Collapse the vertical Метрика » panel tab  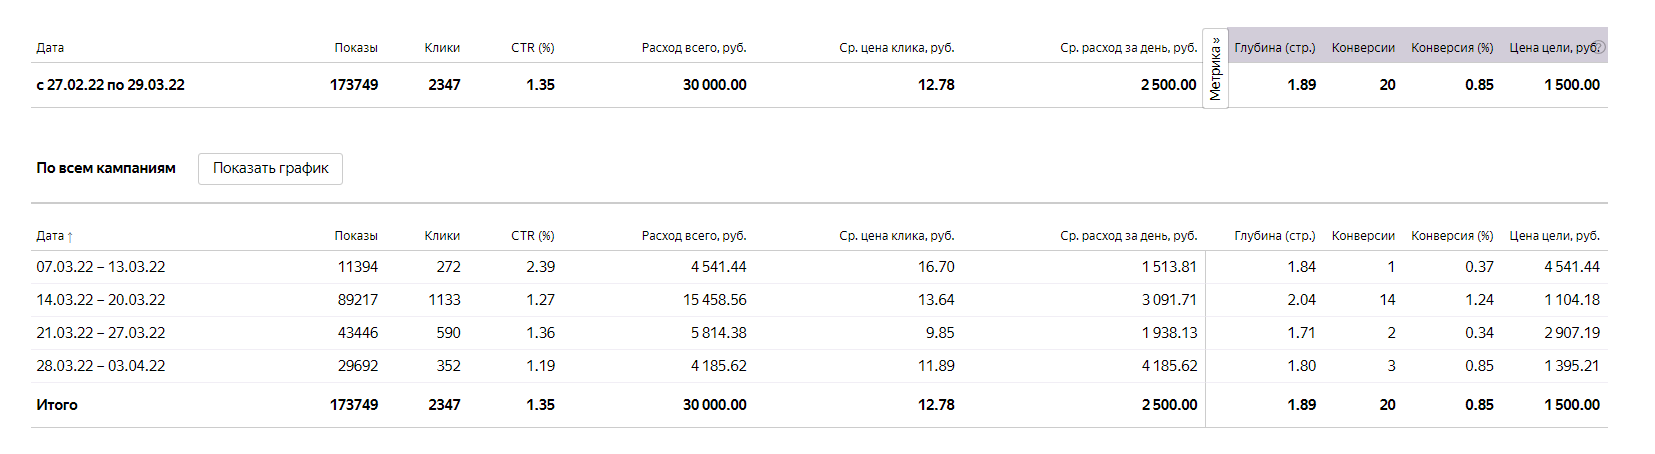coord(1215,68)
